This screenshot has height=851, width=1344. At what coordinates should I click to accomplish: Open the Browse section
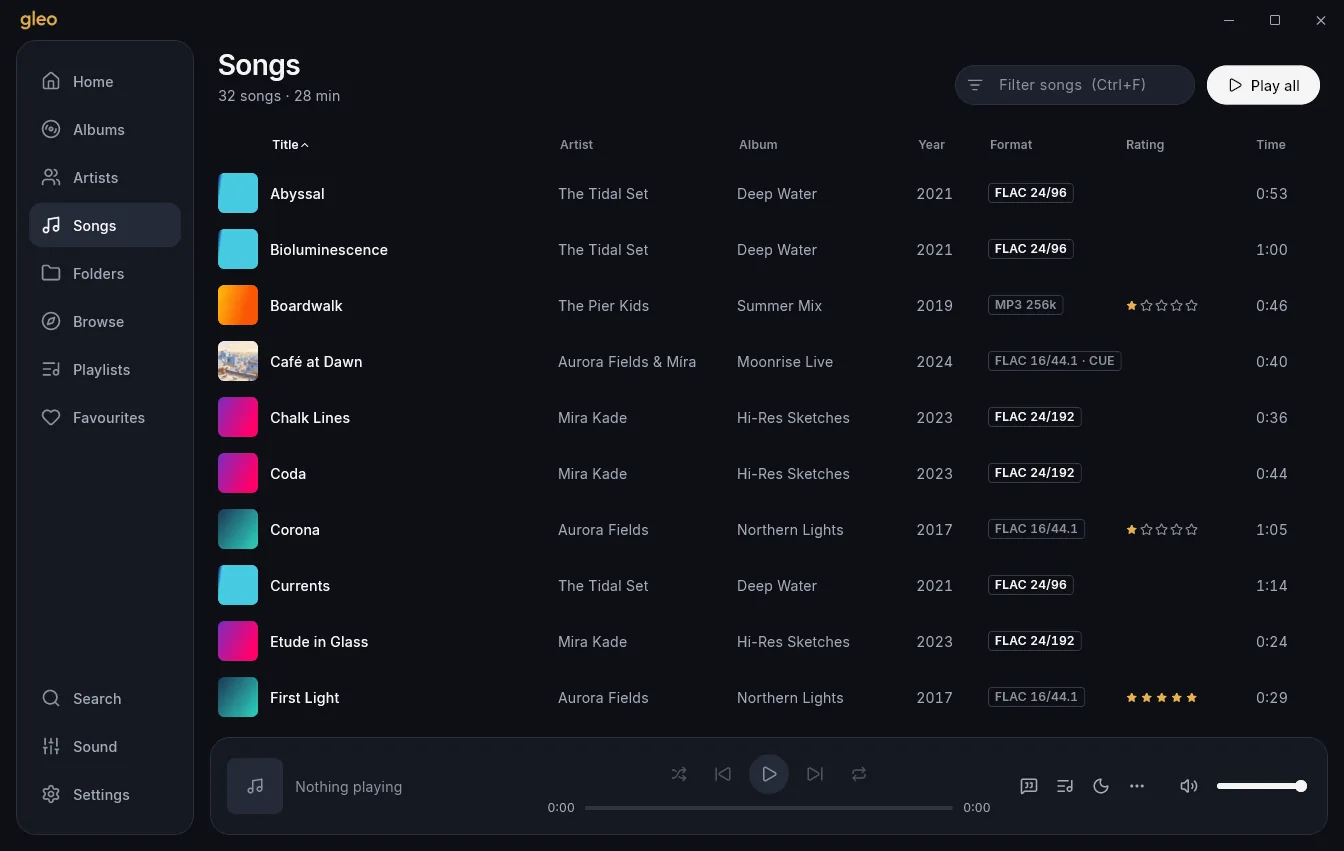(x=105, y=322)
